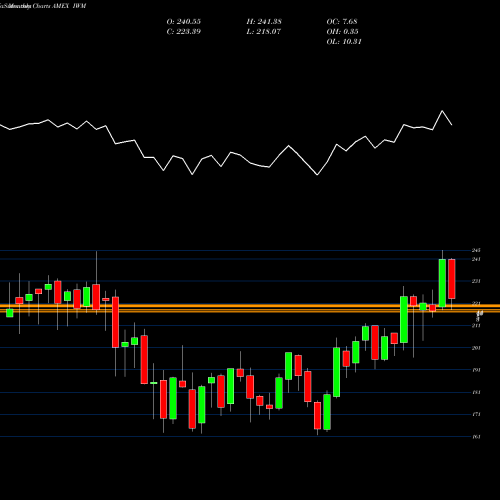Pick the 241 price axis label
Screen dimensions: 500x500
click(476, 259)
